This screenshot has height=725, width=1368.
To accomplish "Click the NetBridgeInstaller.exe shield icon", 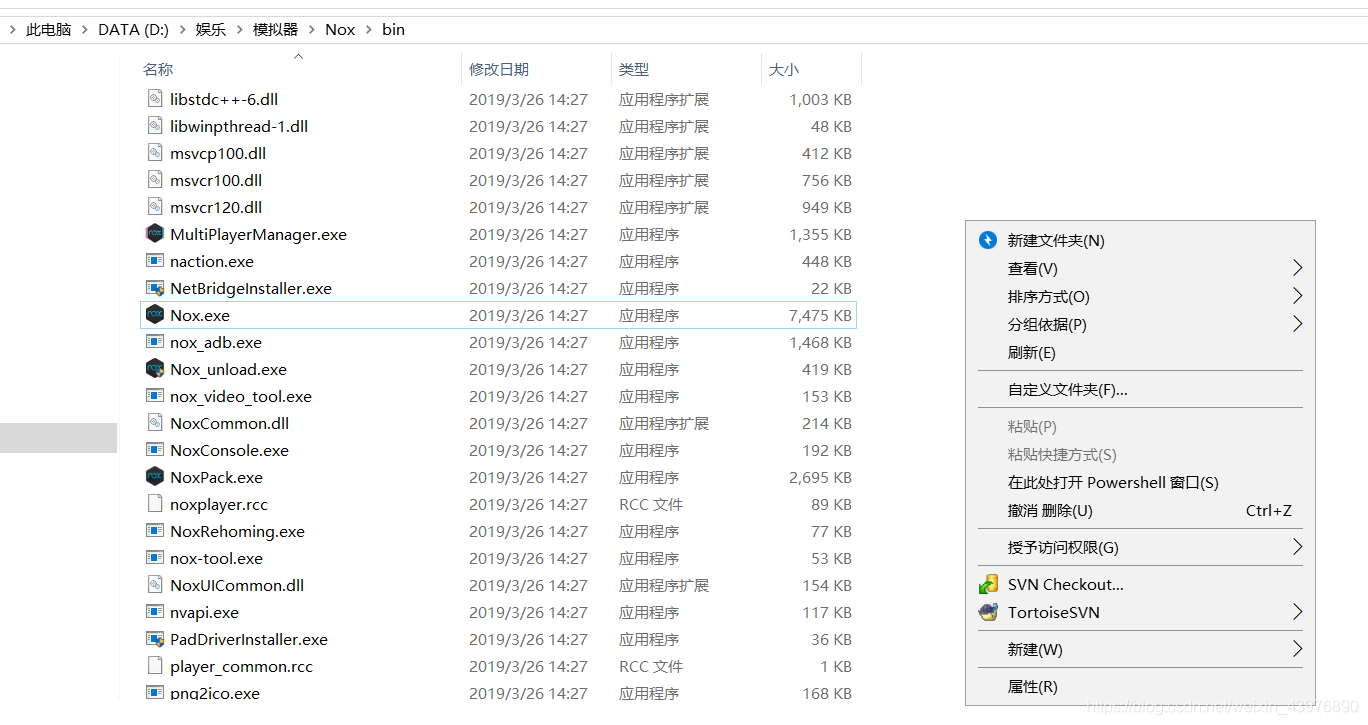I will pyautogui.click(x=155, y=288).
